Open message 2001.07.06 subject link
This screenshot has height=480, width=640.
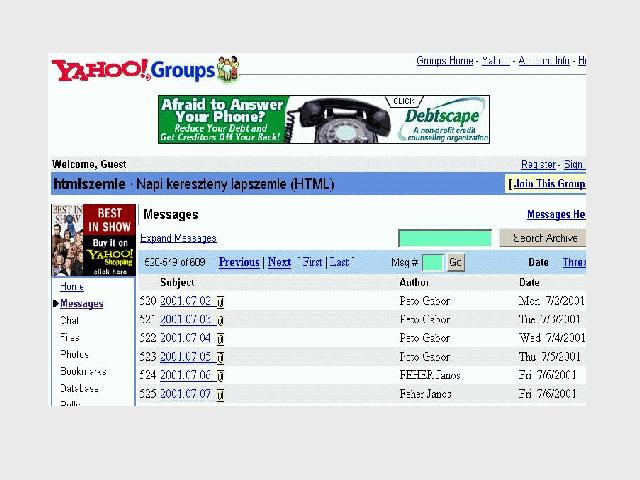[186, 375]
